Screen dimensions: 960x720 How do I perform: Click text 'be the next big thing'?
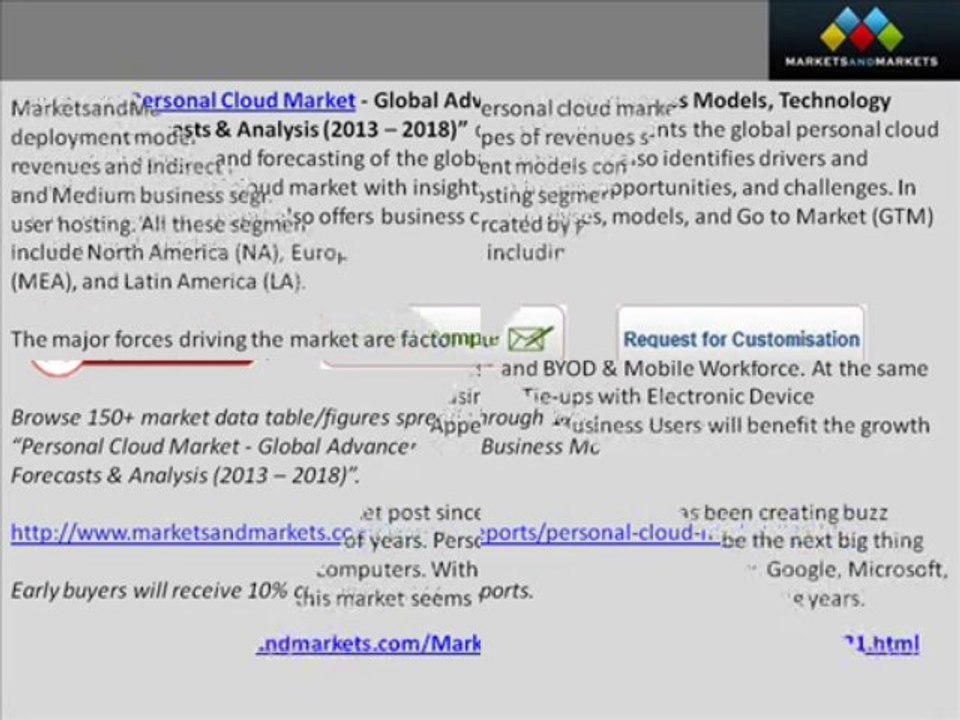click(822, 541)
